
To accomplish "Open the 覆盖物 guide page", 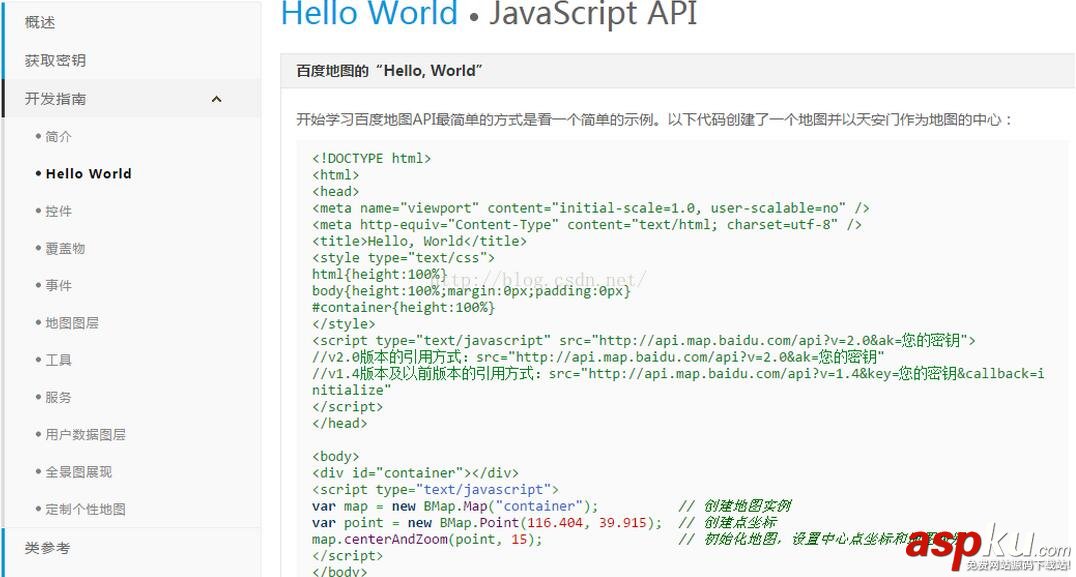I will pyautogui.click(x=65, y=248).
